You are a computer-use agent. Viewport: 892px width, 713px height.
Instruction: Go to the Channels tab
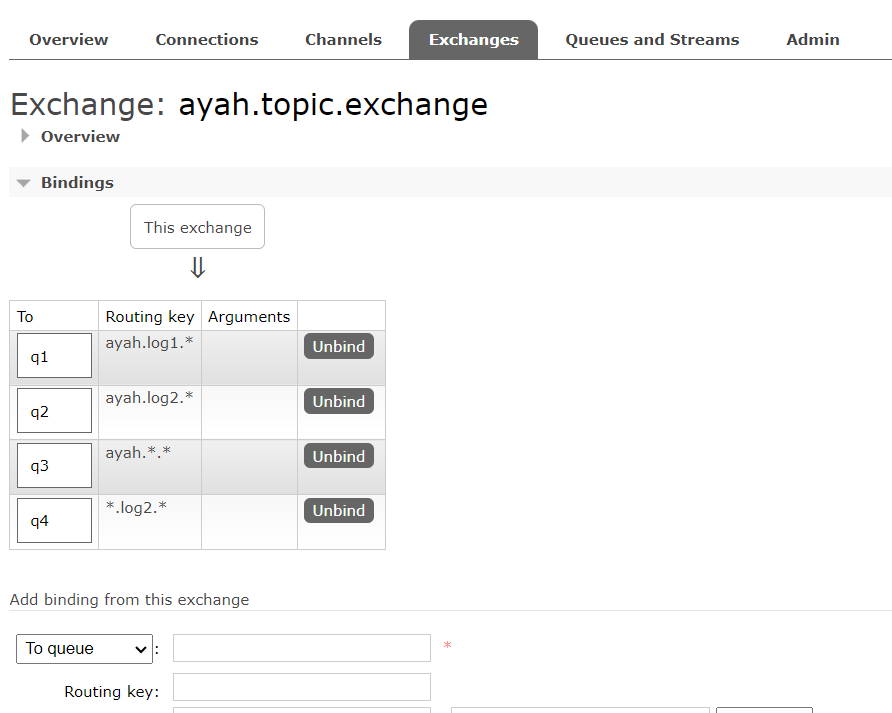coord(343,40)
